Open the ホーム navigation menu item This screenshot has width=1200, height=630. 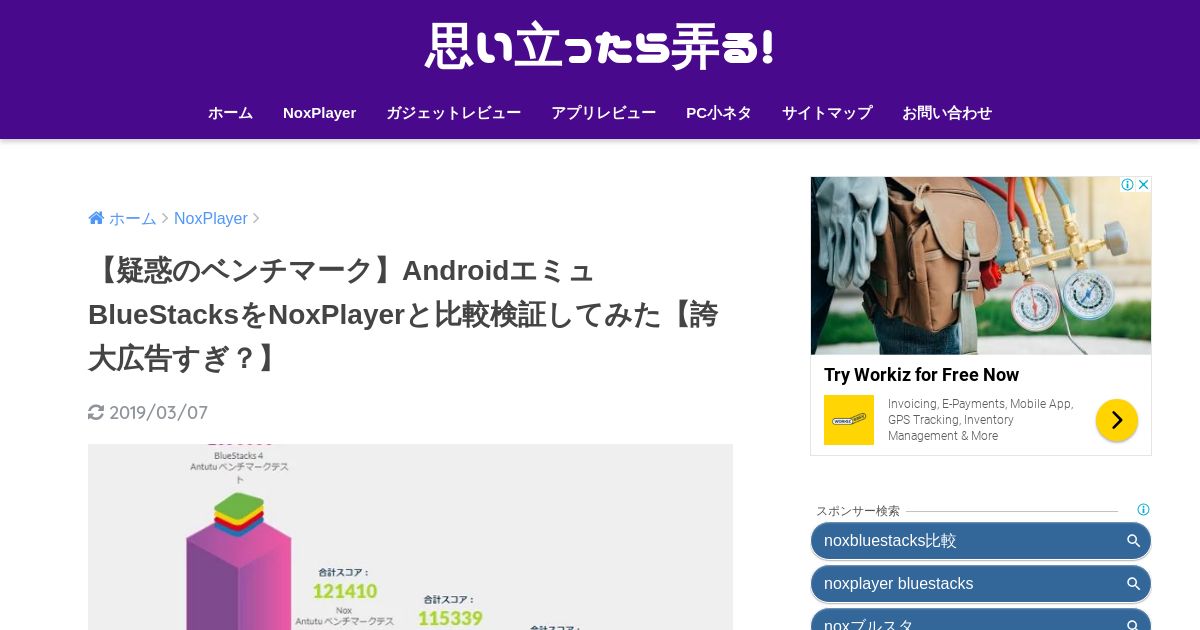pos(230,113)
